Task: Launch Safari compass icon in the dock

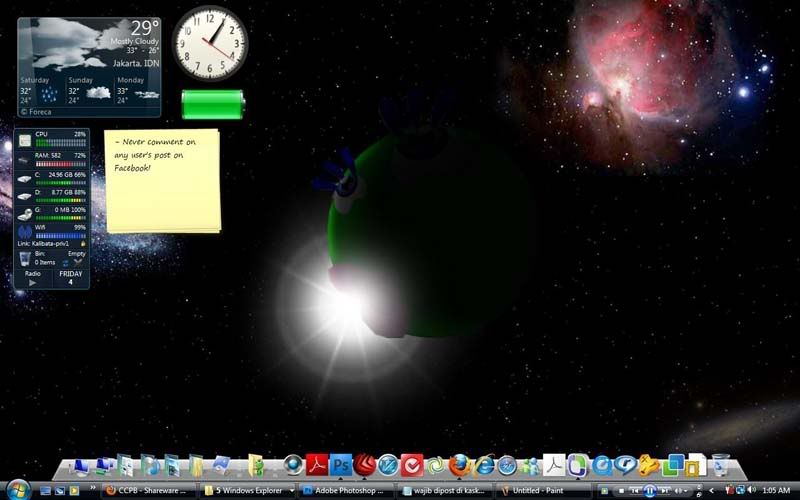Action: coord(507,465)
